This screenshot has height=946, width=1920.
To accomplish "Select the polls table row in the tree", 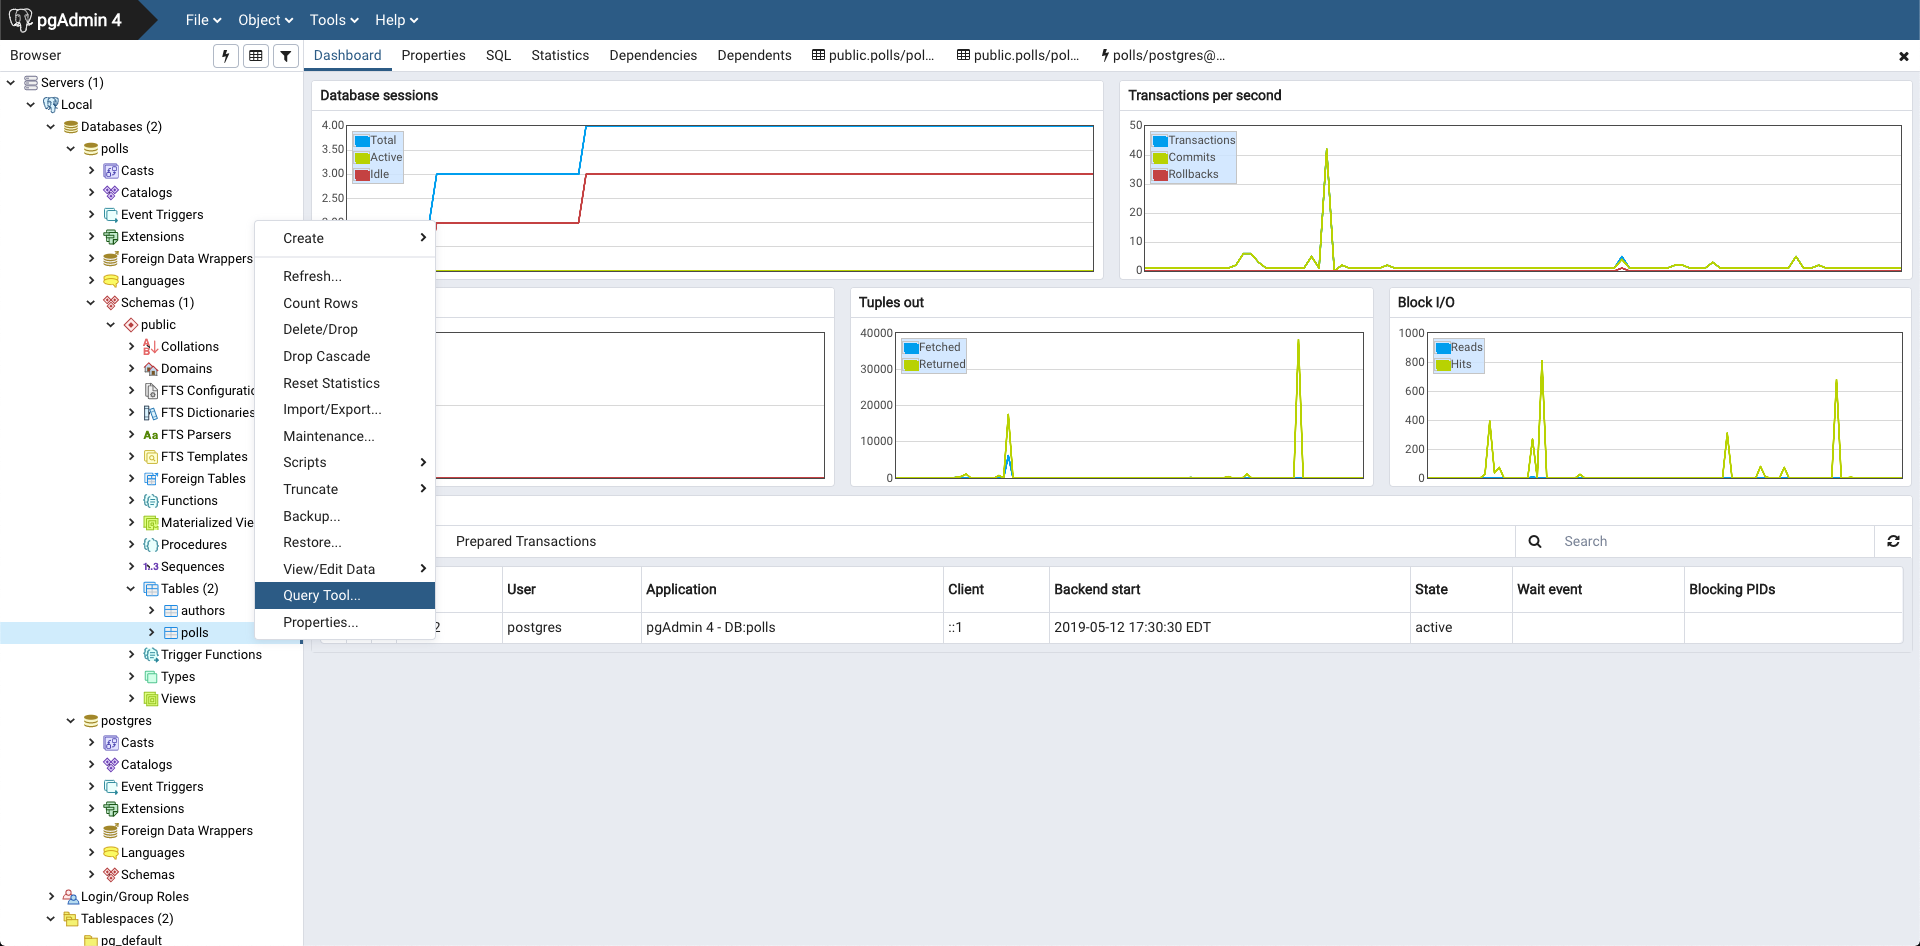I will coord(150,633).
